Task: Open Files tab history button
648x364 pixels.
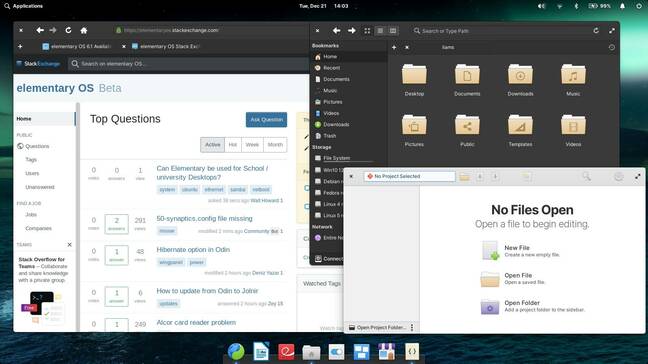Action: [612, 48]
